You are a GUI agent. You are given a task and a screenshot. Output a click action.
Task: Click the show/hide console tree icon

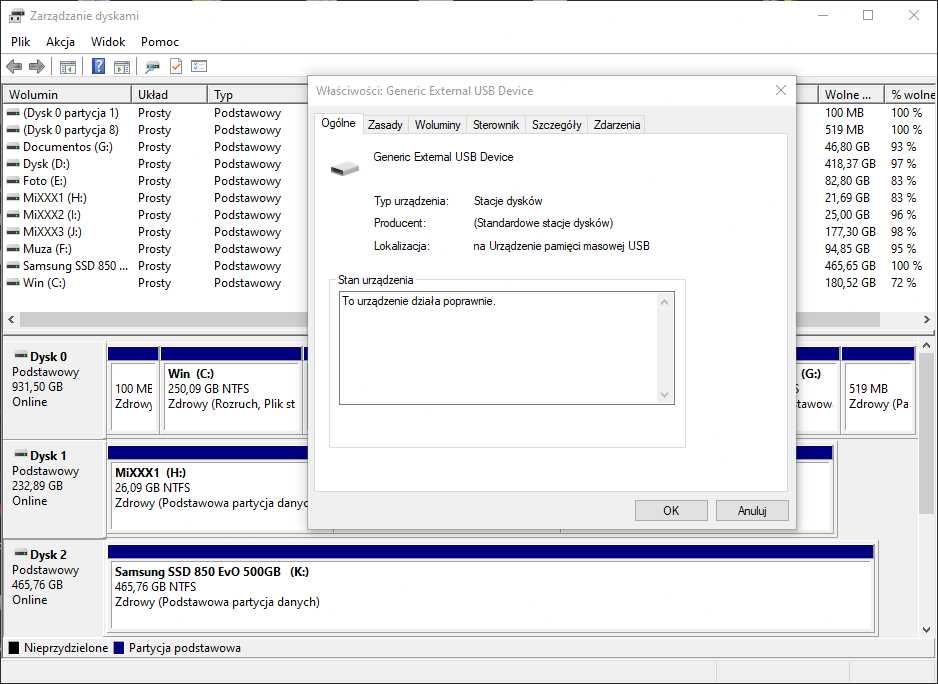point(68,66)
